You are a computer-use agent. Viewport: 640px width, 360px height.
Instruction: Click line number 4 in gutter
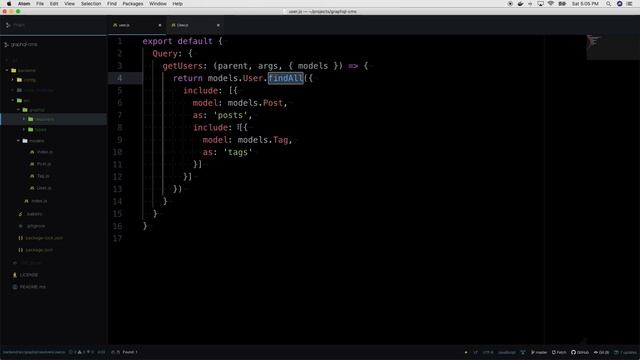(120, 78)
